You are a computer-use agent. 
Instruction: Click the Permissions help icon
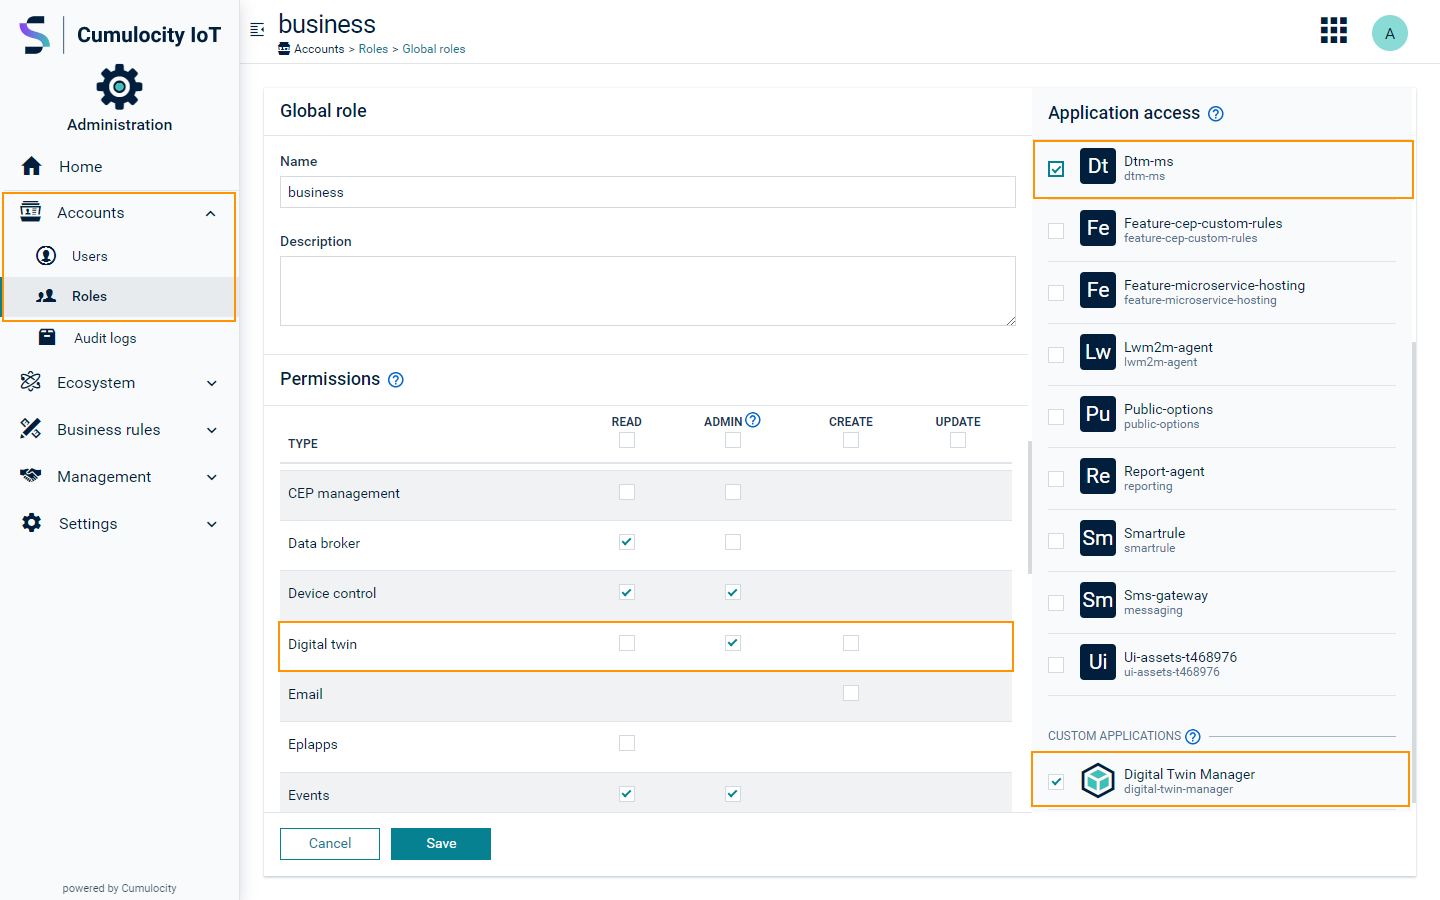(x=396, y=380)
